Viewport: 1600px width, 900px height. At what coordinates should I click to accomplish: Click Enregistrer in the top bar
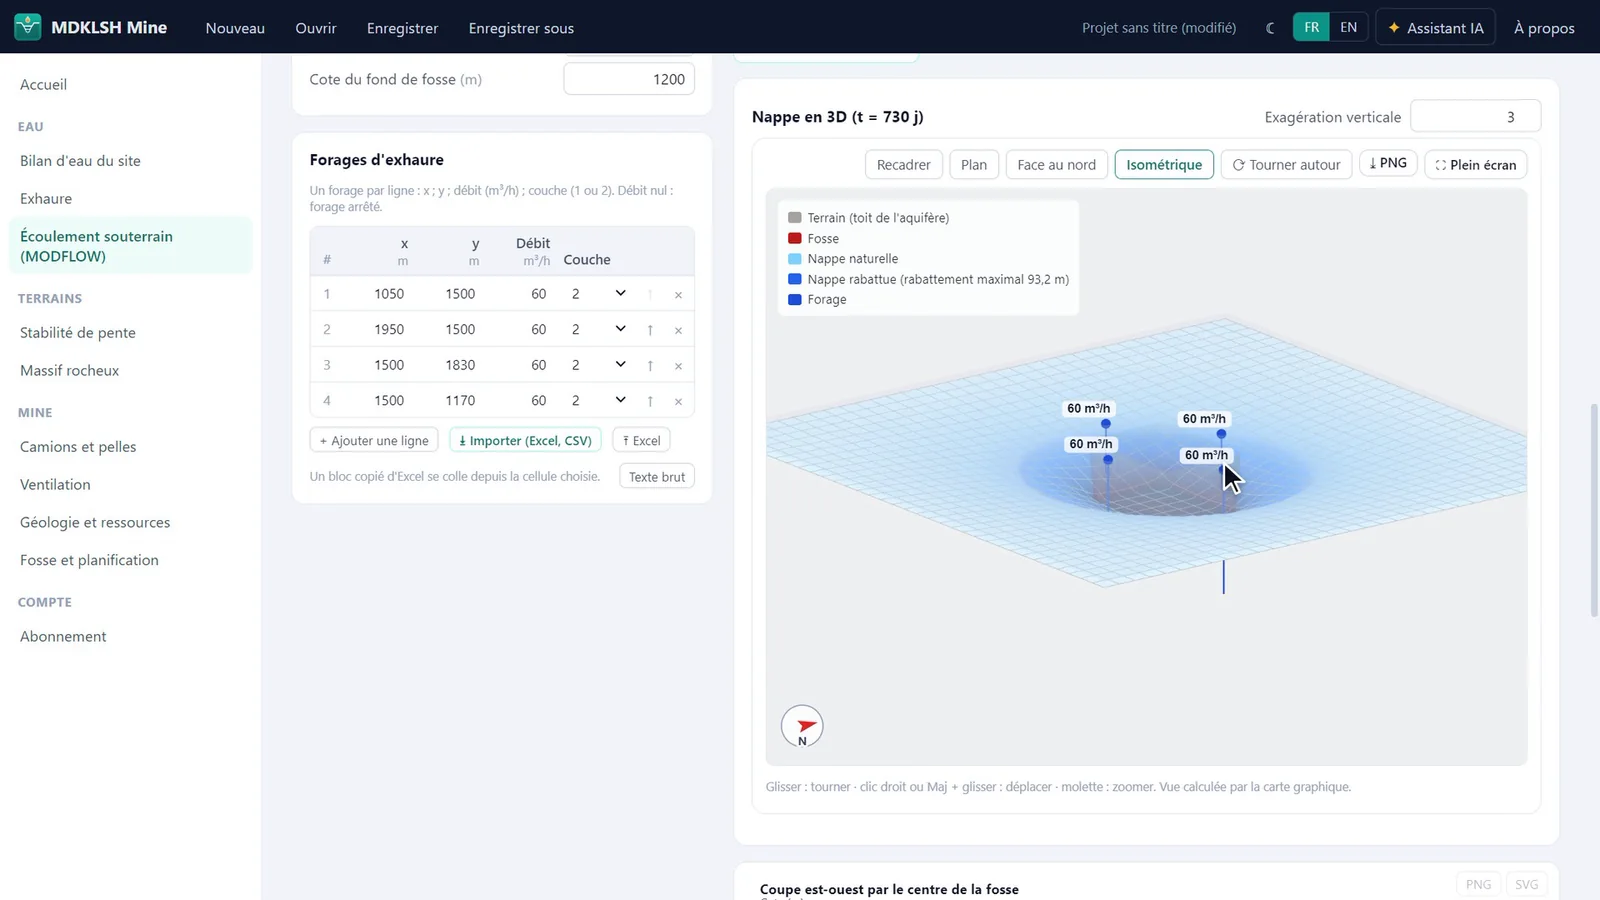click(x=402, y=28)
